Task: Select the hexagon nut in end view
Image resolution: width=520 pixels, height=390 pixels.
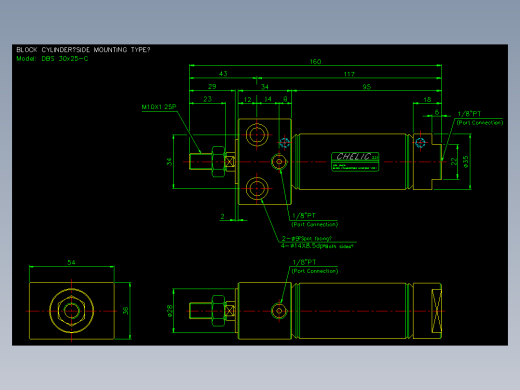Action: pos(71,311)
